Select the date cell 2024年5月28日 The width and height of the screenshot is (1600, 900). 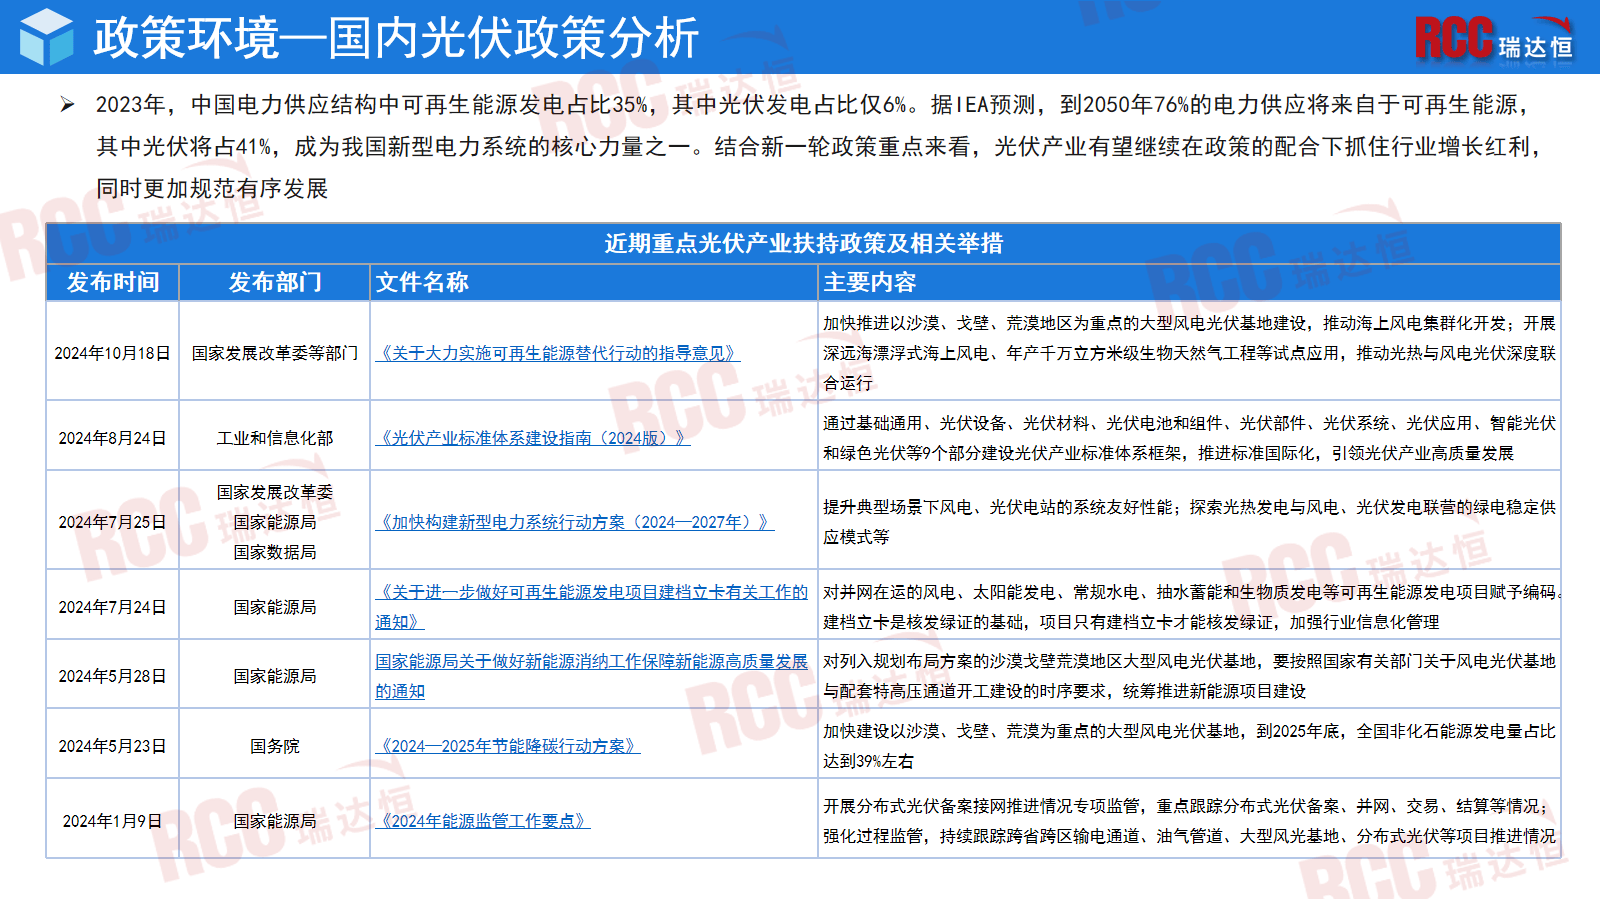click(113, 676)
